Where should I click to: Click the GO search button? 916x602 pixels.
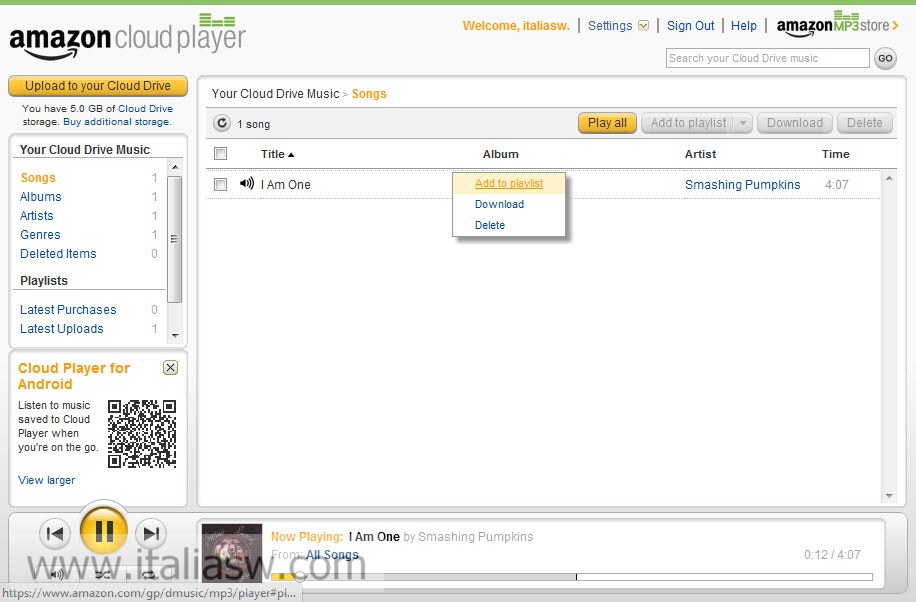[x=885, y=58]
